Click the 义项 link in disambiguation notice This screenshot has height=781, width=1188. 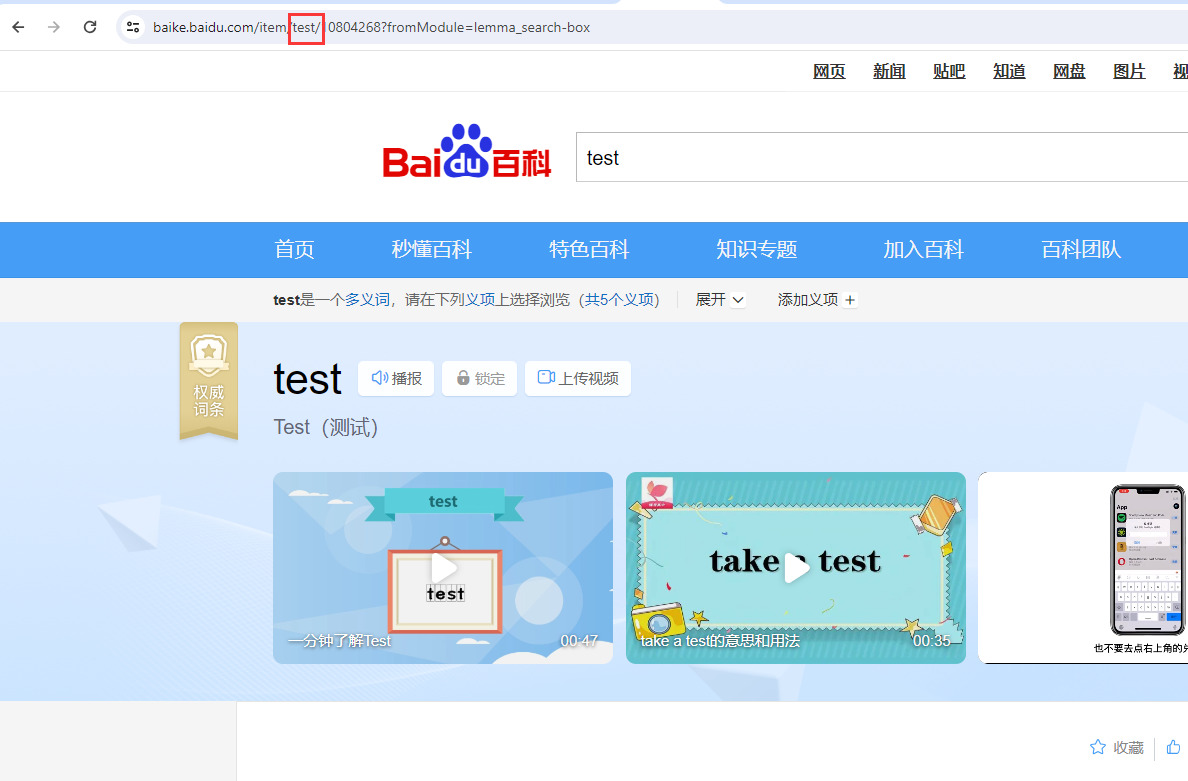[x=480, y=300]
